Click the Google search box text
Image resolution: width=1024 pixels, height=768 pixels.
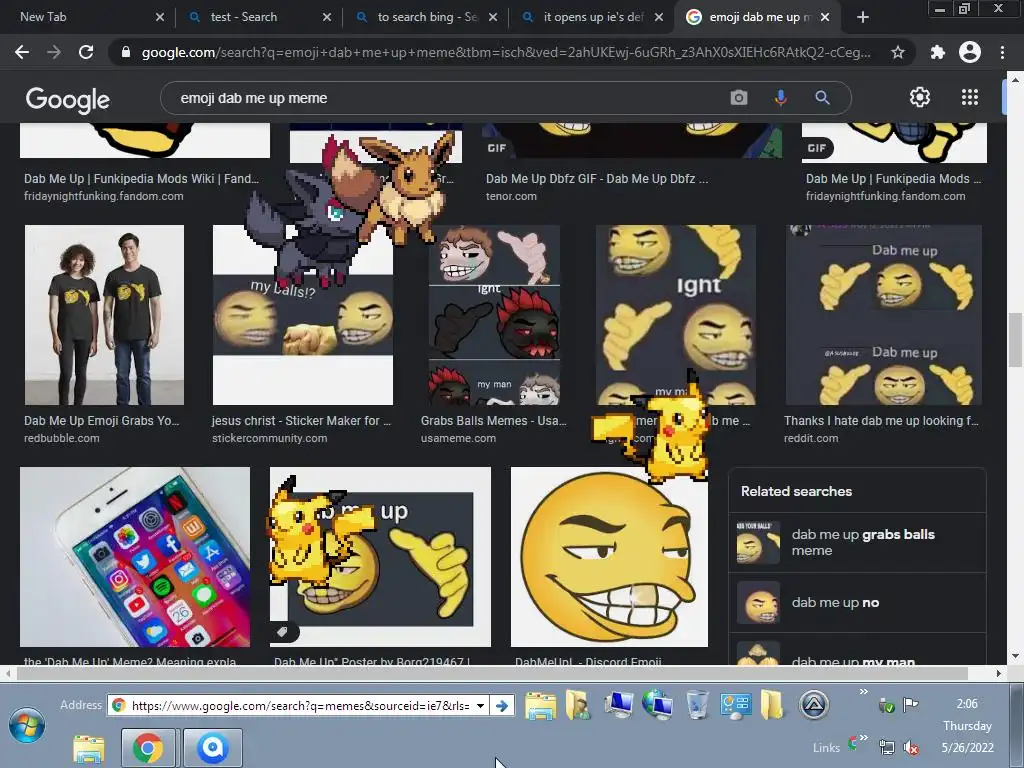254,98
